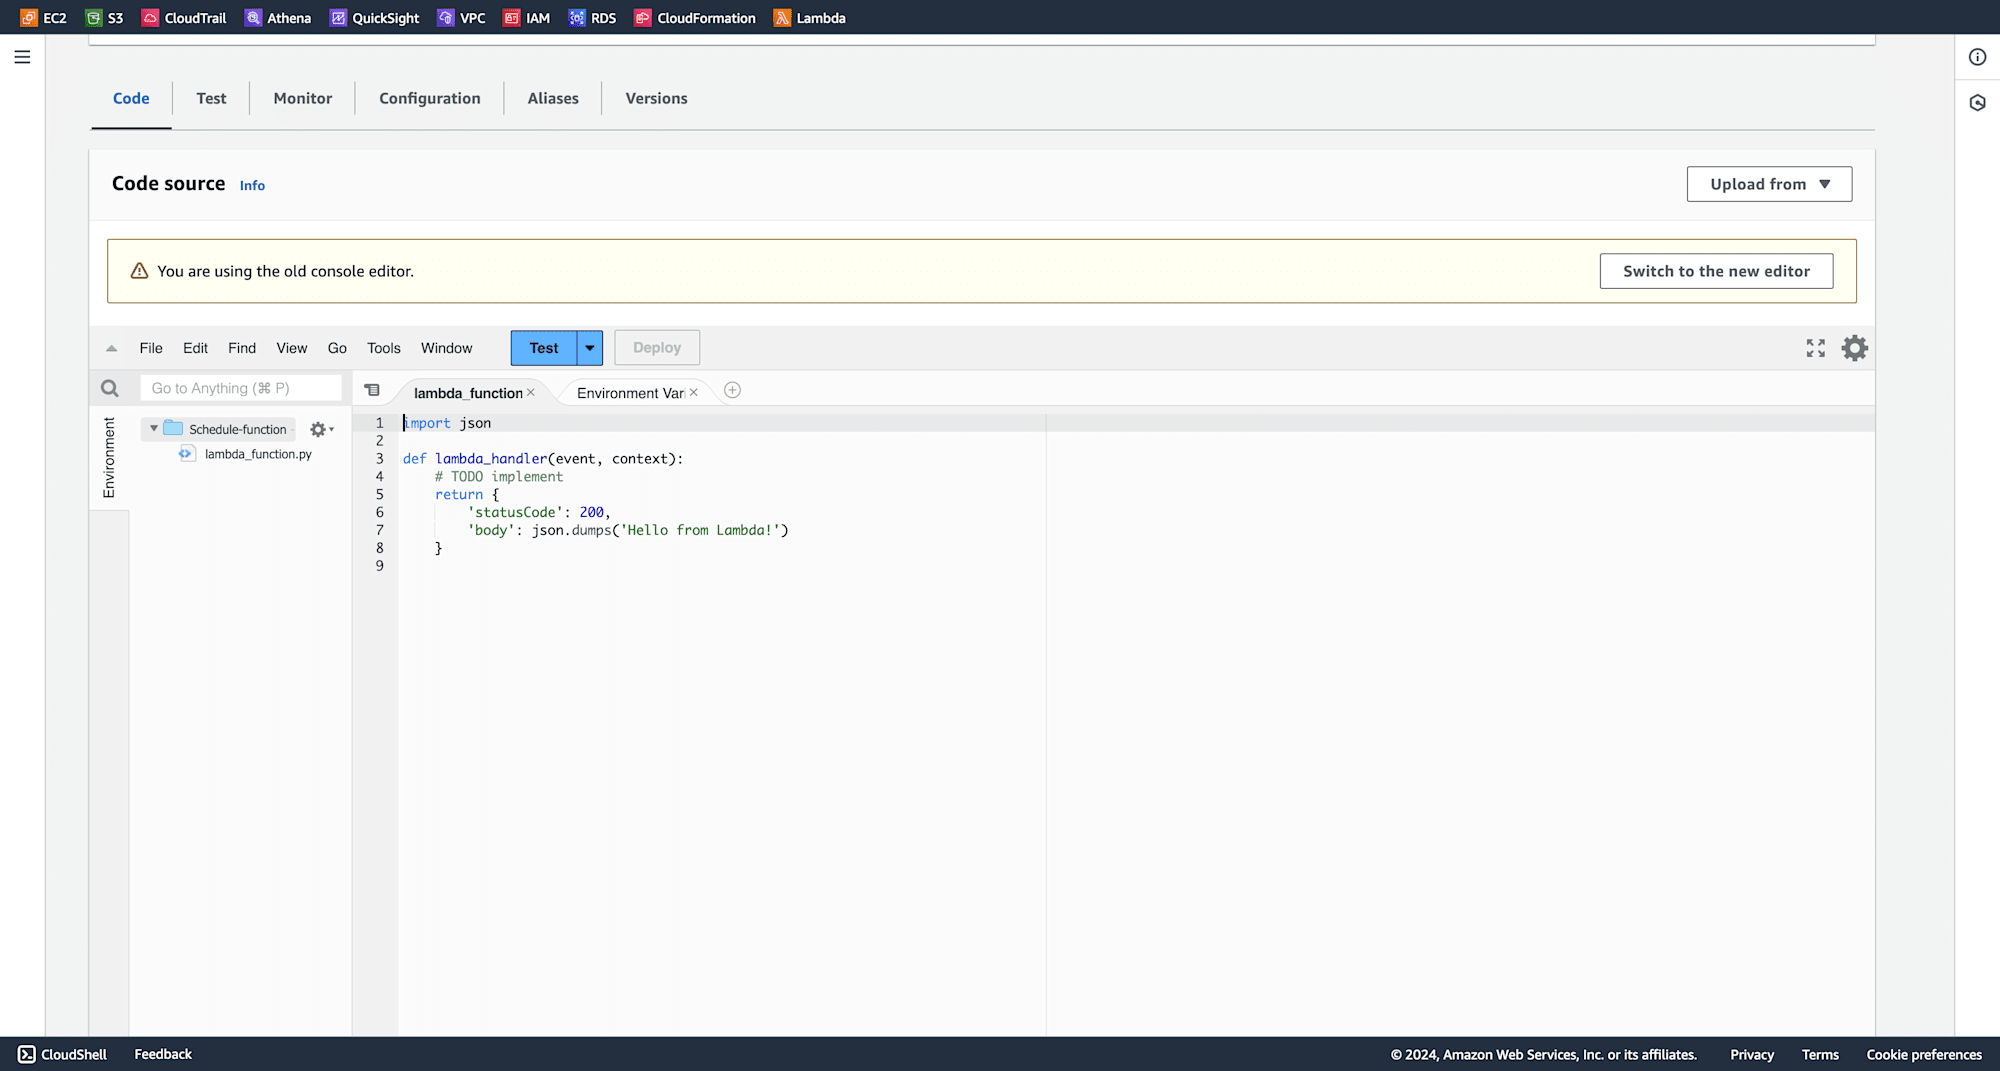Open the CloudFormation service shortcut
Image resolution: width=2000 pixels, height=1071 pixels.
pos(695,18)
